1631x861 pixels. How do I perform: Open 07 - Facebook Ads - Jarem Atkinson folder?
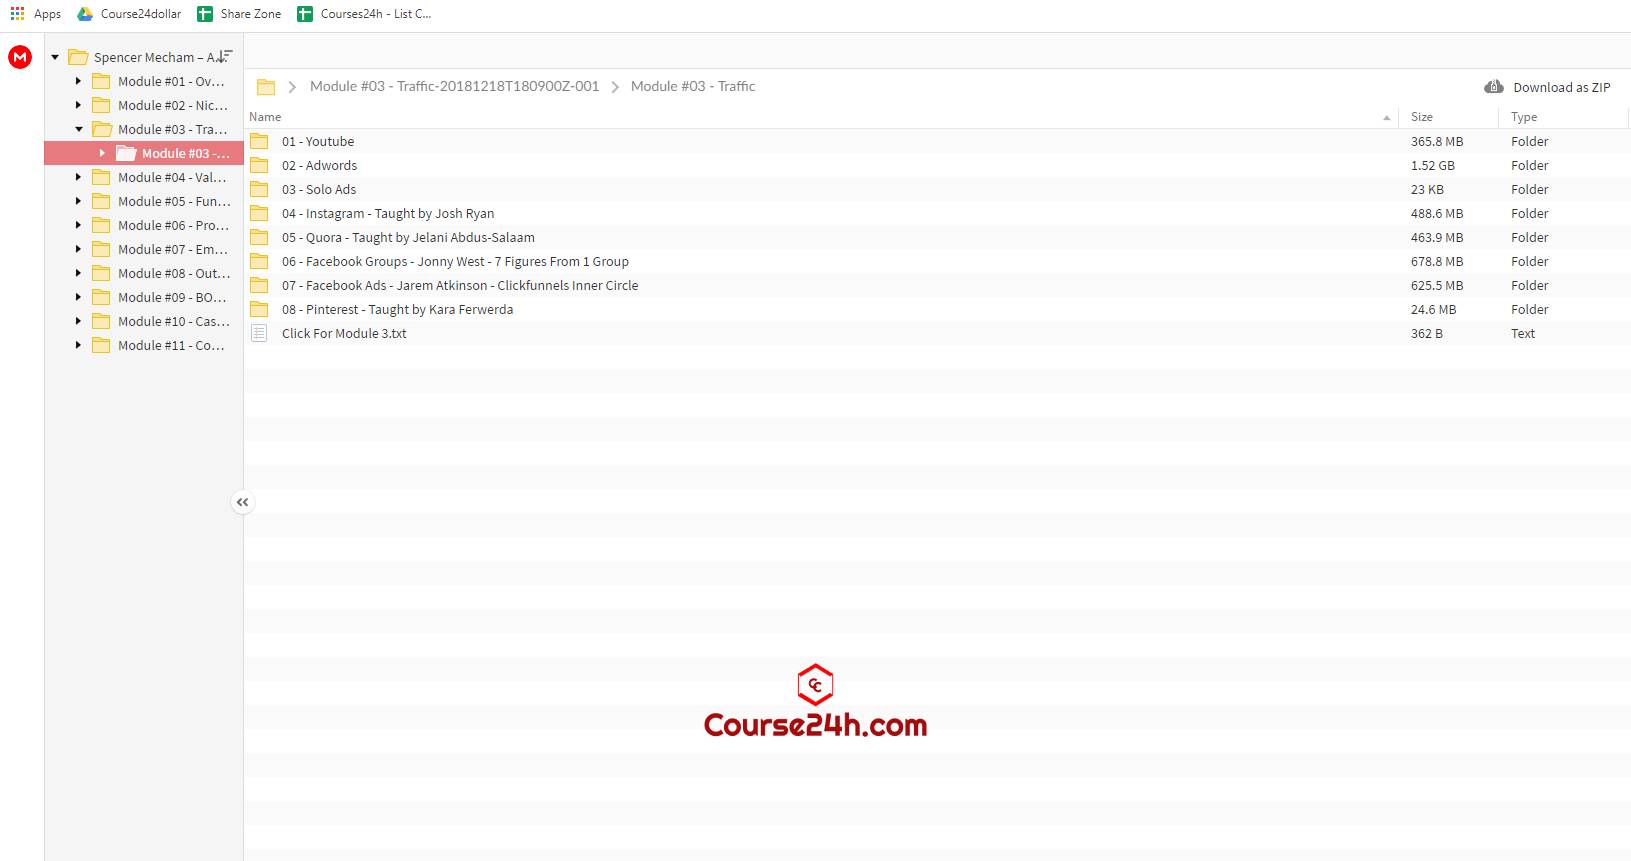coord(460,285)
